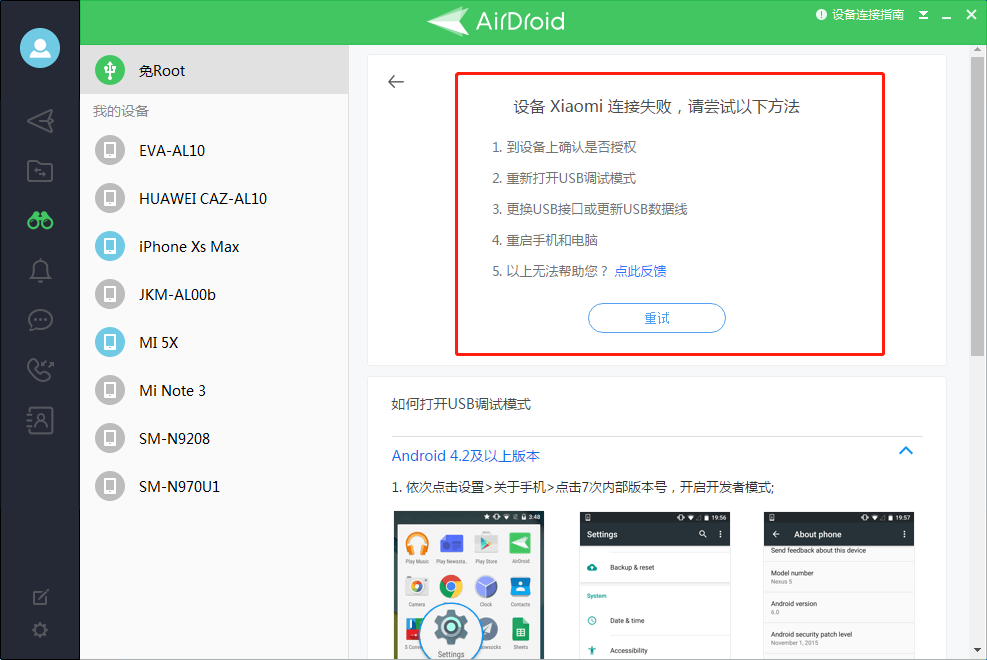Open the Files folder icon in sidebar

40,171
